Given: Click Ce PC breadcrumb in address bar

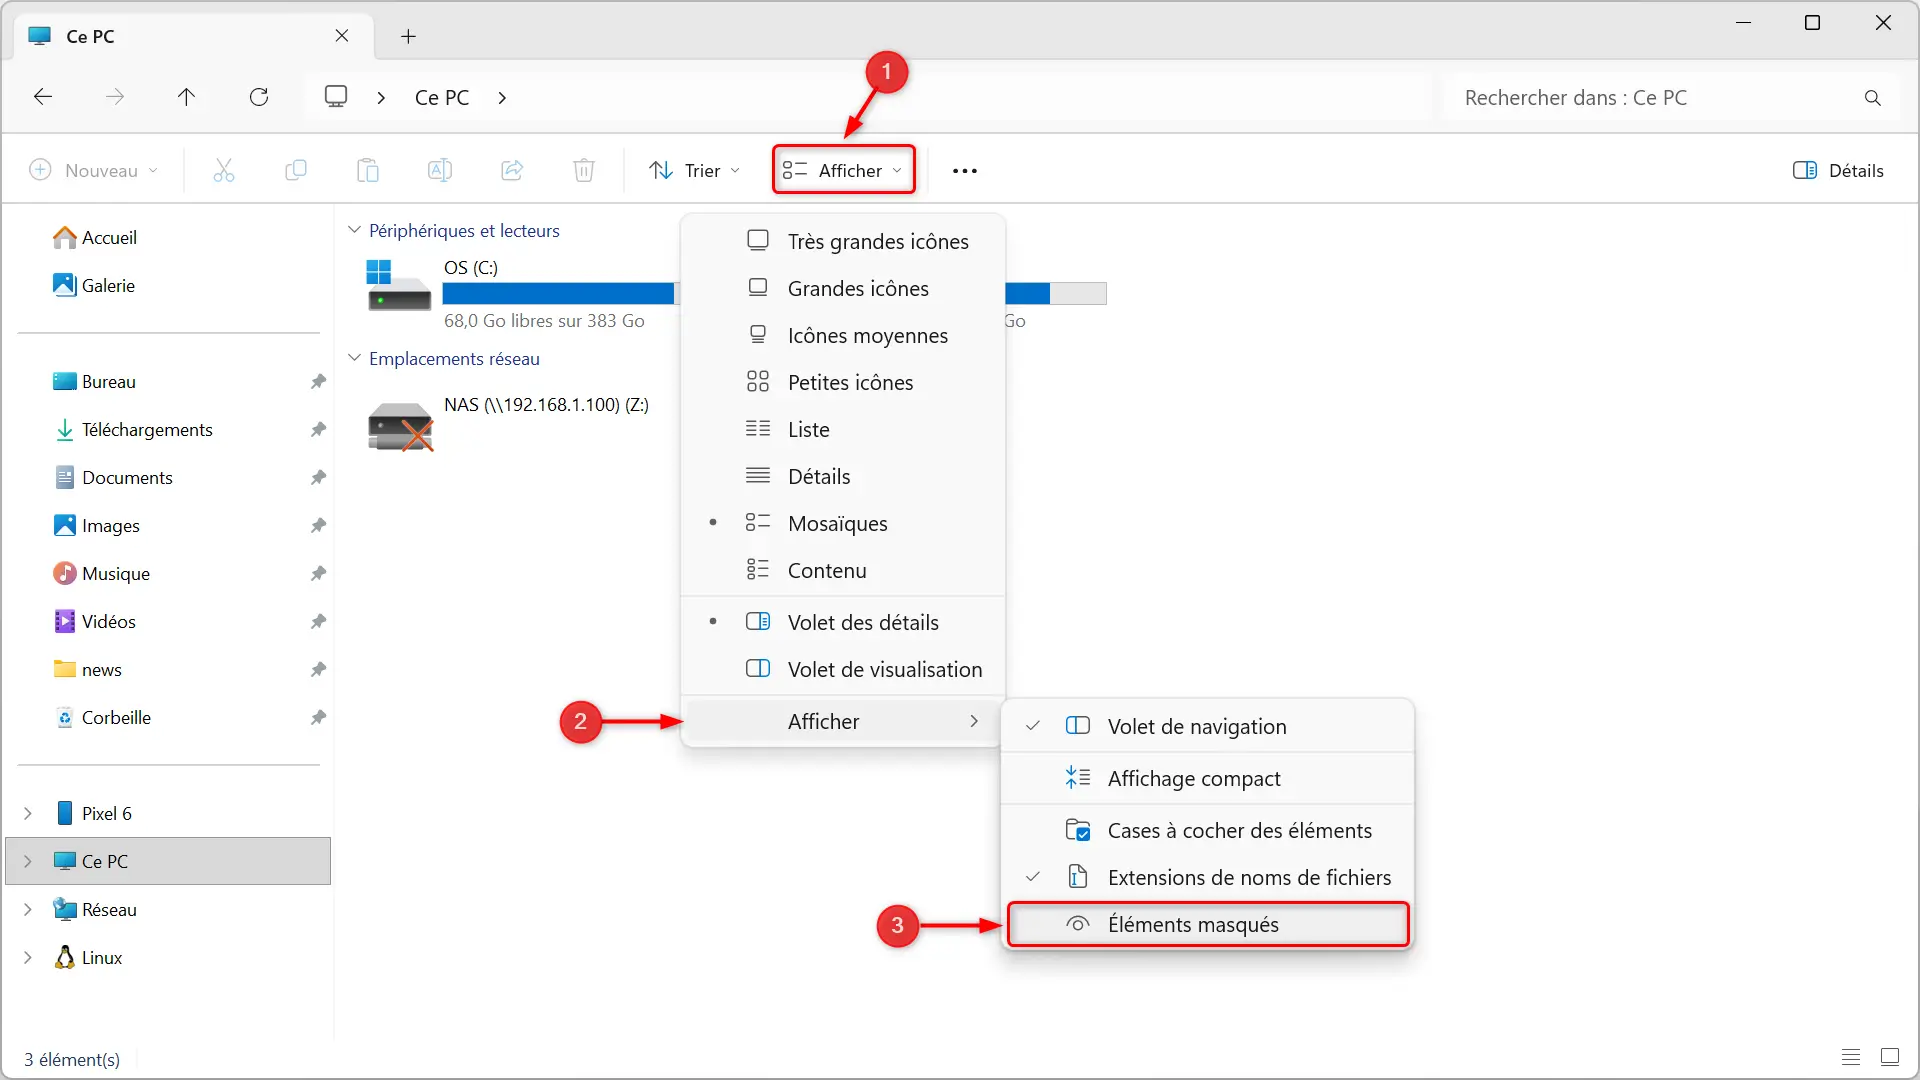Looking at the screenshot, I should [x=442, y=98].
